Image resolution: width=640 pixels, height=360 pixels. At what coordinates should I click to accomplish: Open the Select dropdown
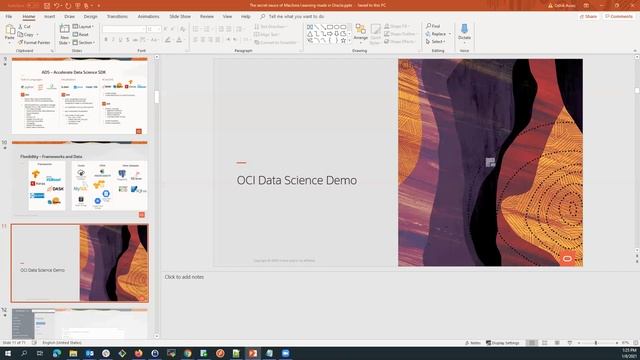pos(436,42)
